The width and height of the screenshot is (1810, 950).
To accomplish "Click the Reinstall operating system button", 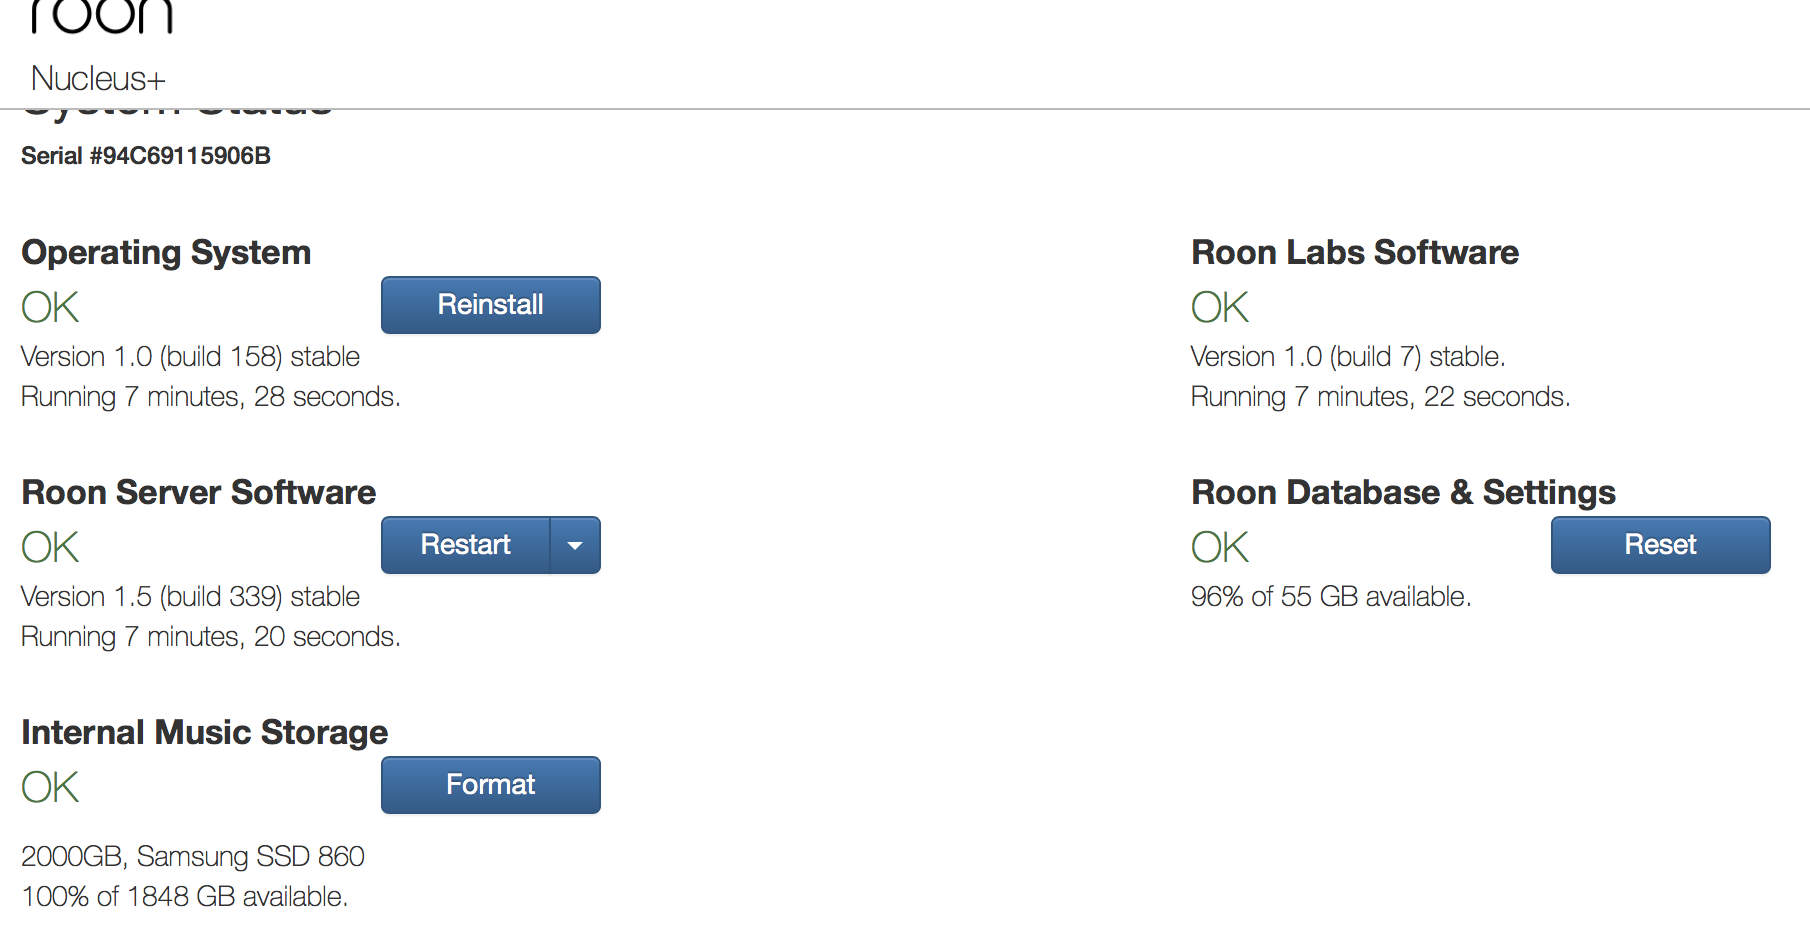I will coord(490,305).
